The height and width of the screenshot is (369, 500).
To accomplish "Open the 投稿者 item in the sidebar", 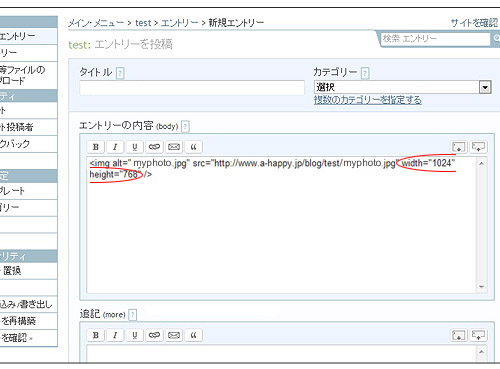I will [x=28, y=127].
